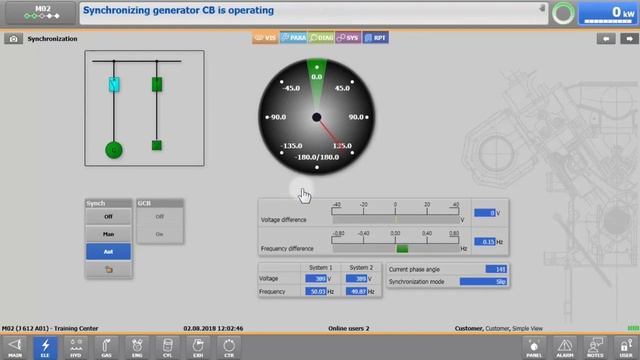Screen dimensions: 640x360
Task: Open the MAIN navigation screen
Action: 15,348
